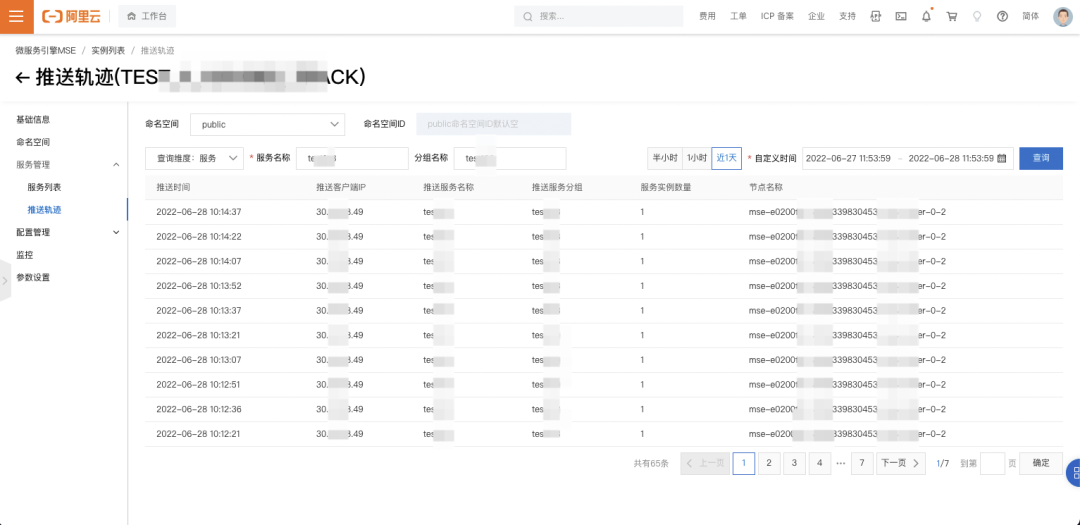
Task: Select the 近1天 time range
Action: 727,158
